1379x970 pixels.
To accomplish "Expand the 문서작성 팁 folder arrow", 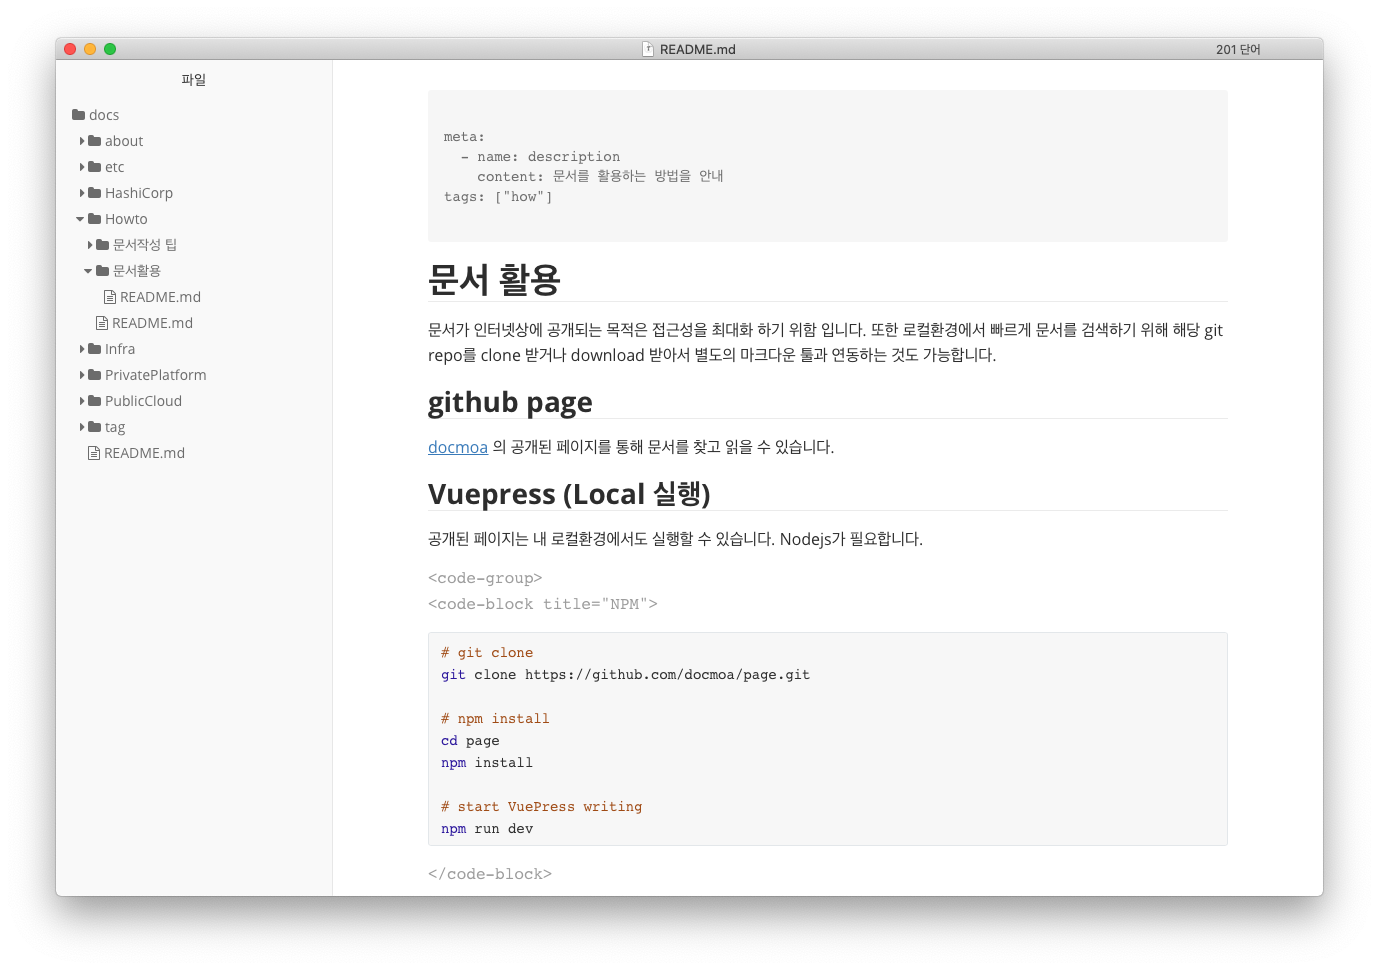I will coord(90,245).
